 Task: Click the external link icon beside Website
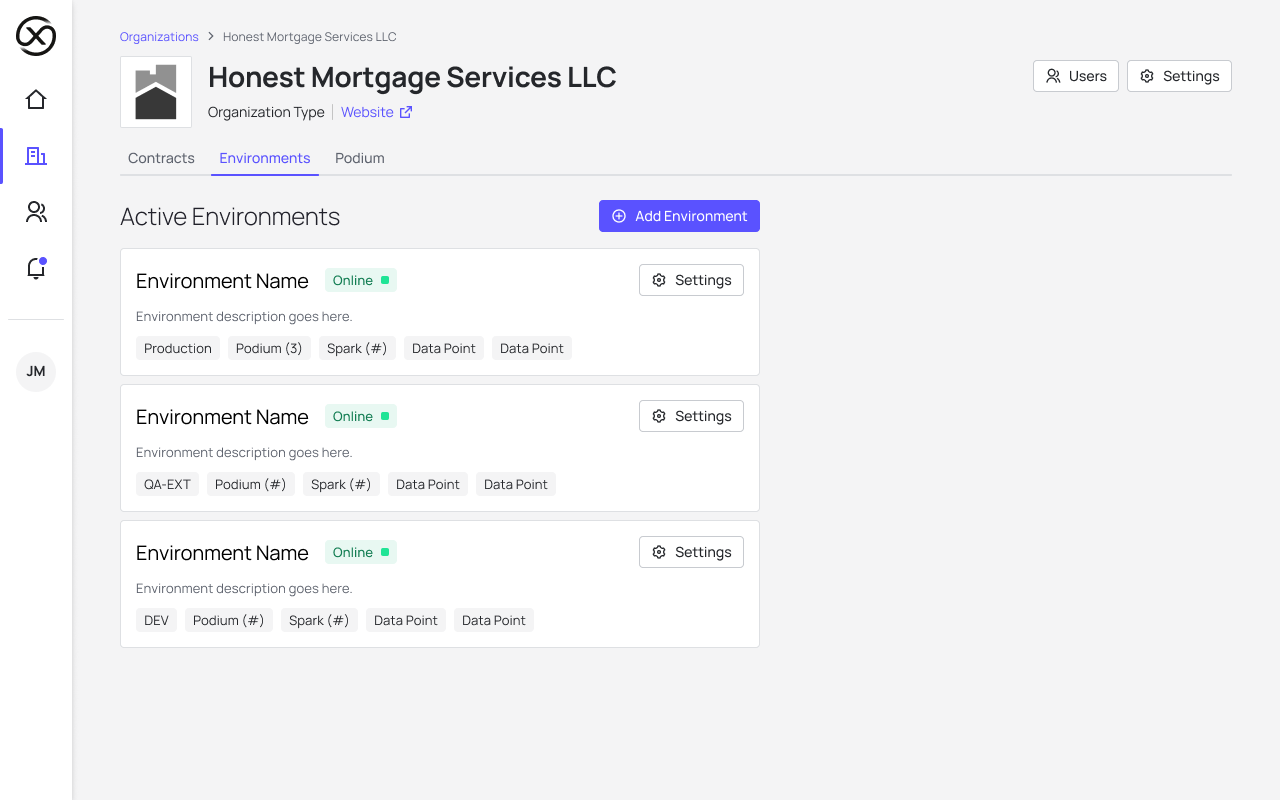coord(406,112)
